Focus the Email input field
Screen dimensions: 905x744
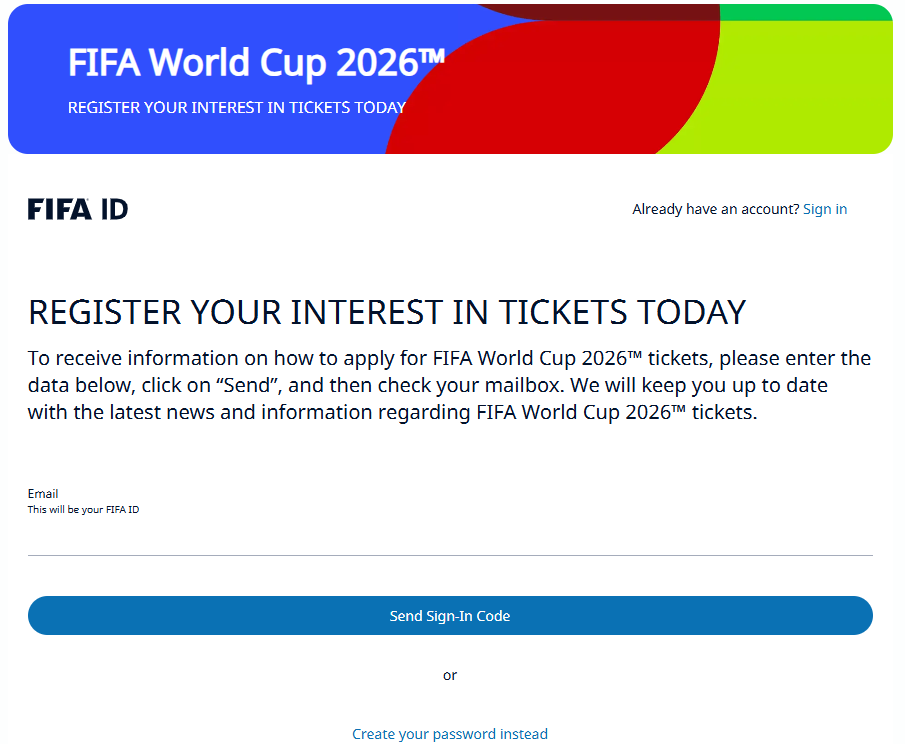[450, 538]
